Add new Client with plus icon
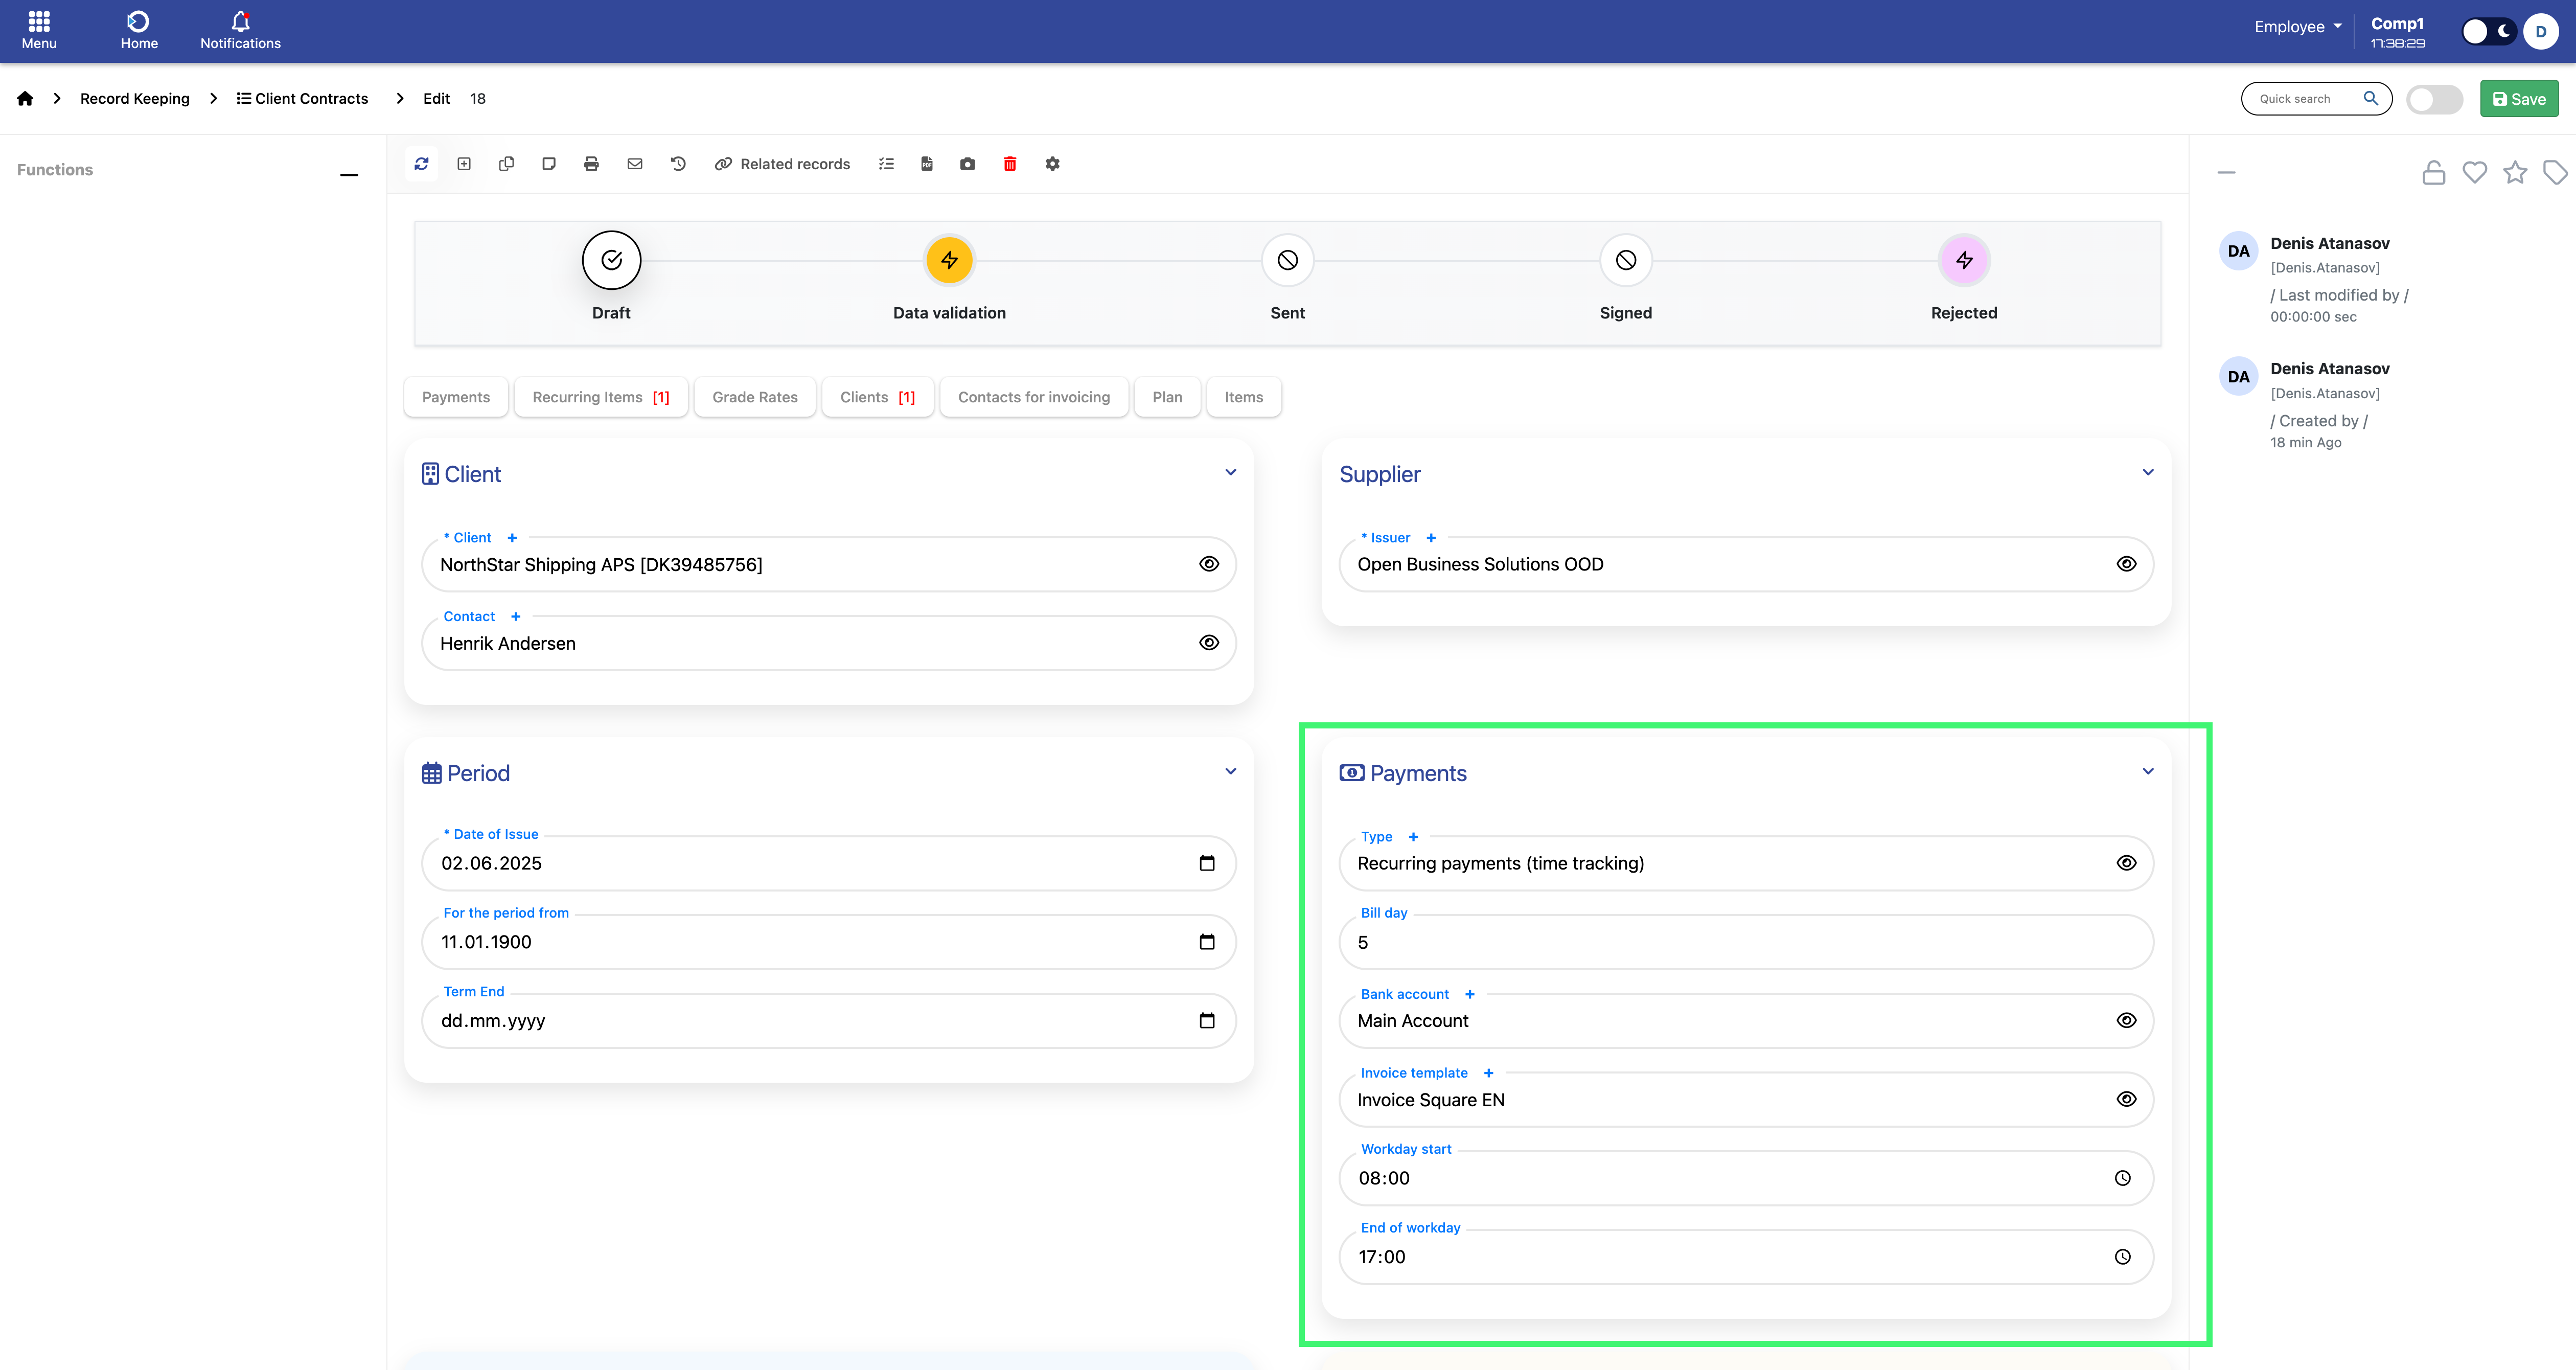 pyautogui.click(x=512, y=538)
